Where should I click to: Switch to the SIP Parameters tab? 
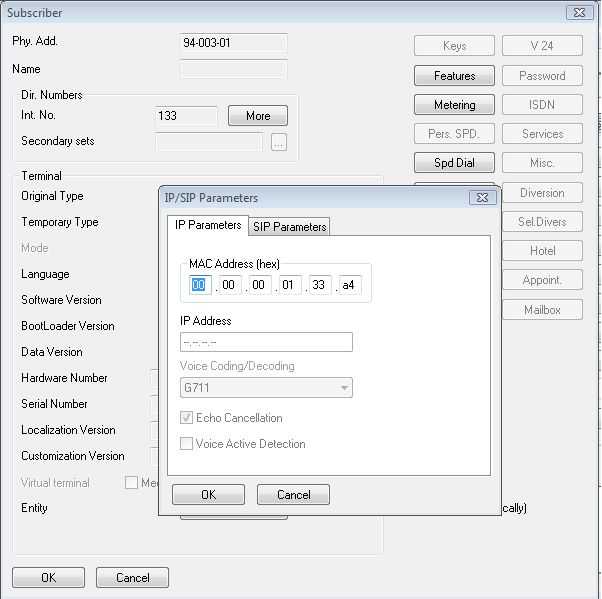[x=289, y=227]
